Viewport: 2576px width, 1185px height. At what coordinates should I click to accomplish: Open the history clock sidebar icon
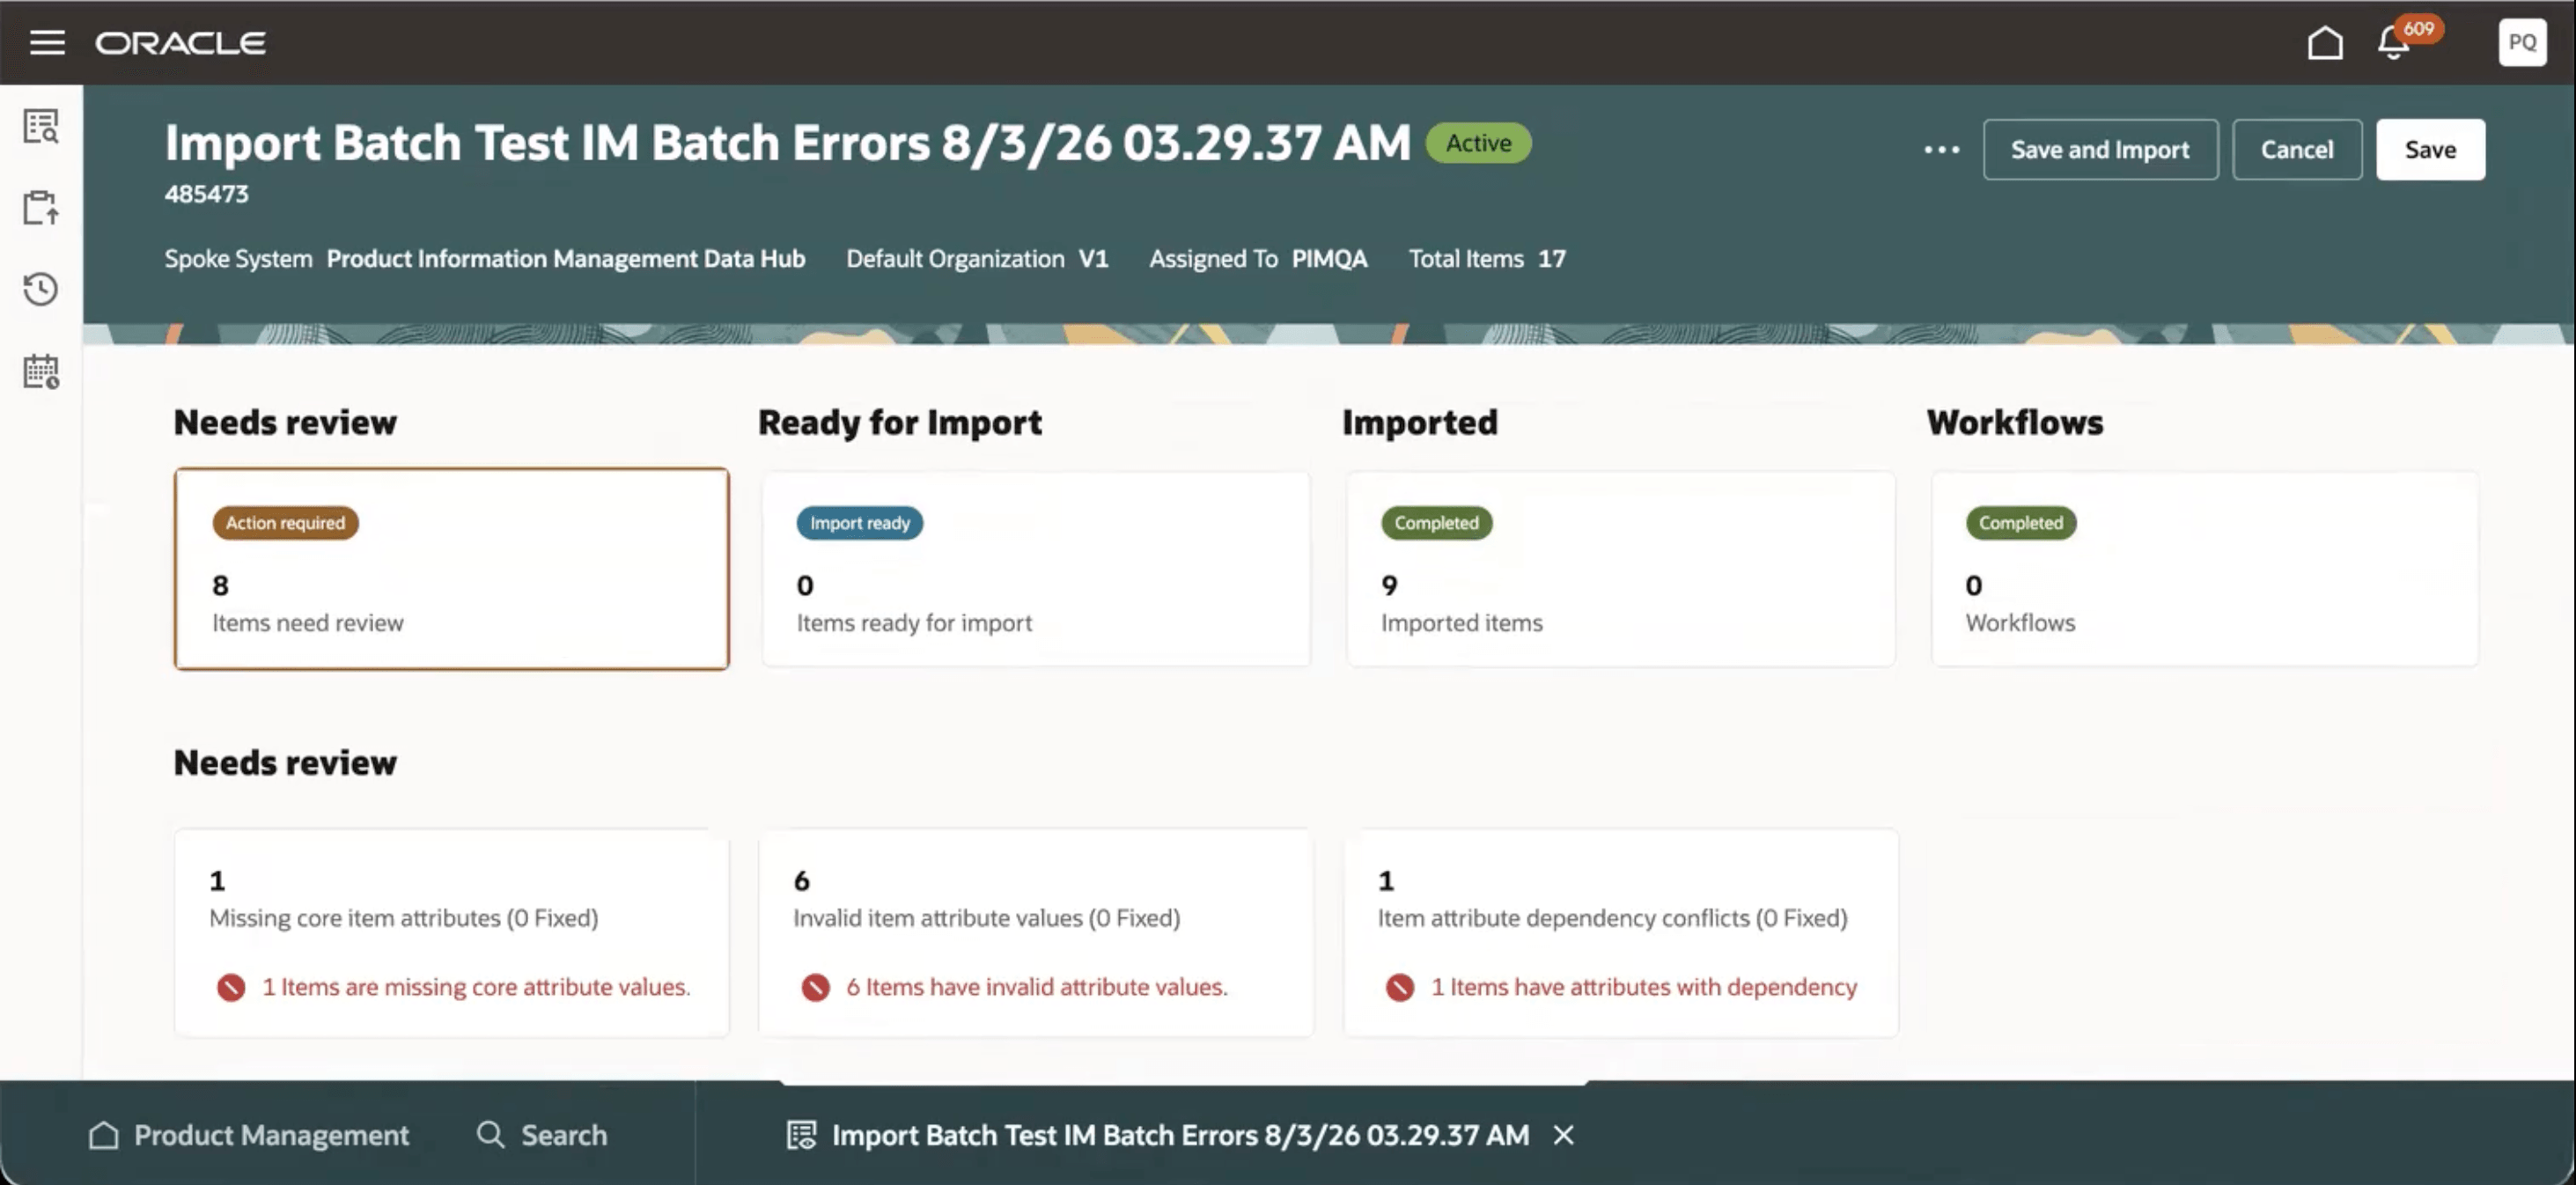pyautogui.click(x=41, y=290)
